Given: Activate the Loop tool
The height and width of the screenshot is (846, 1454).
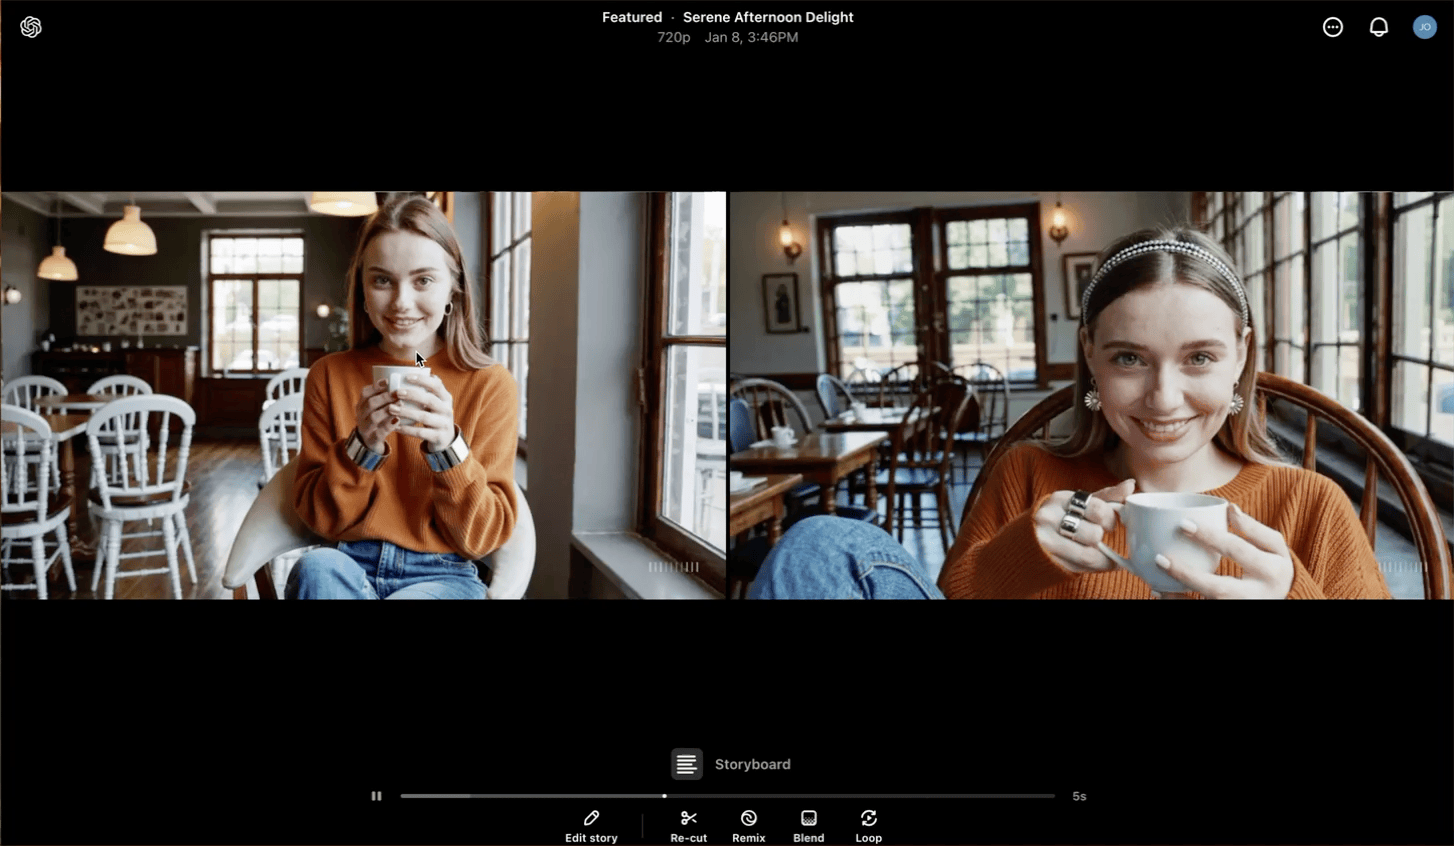Looking at the screenshot, I should [x=868, y=827].
